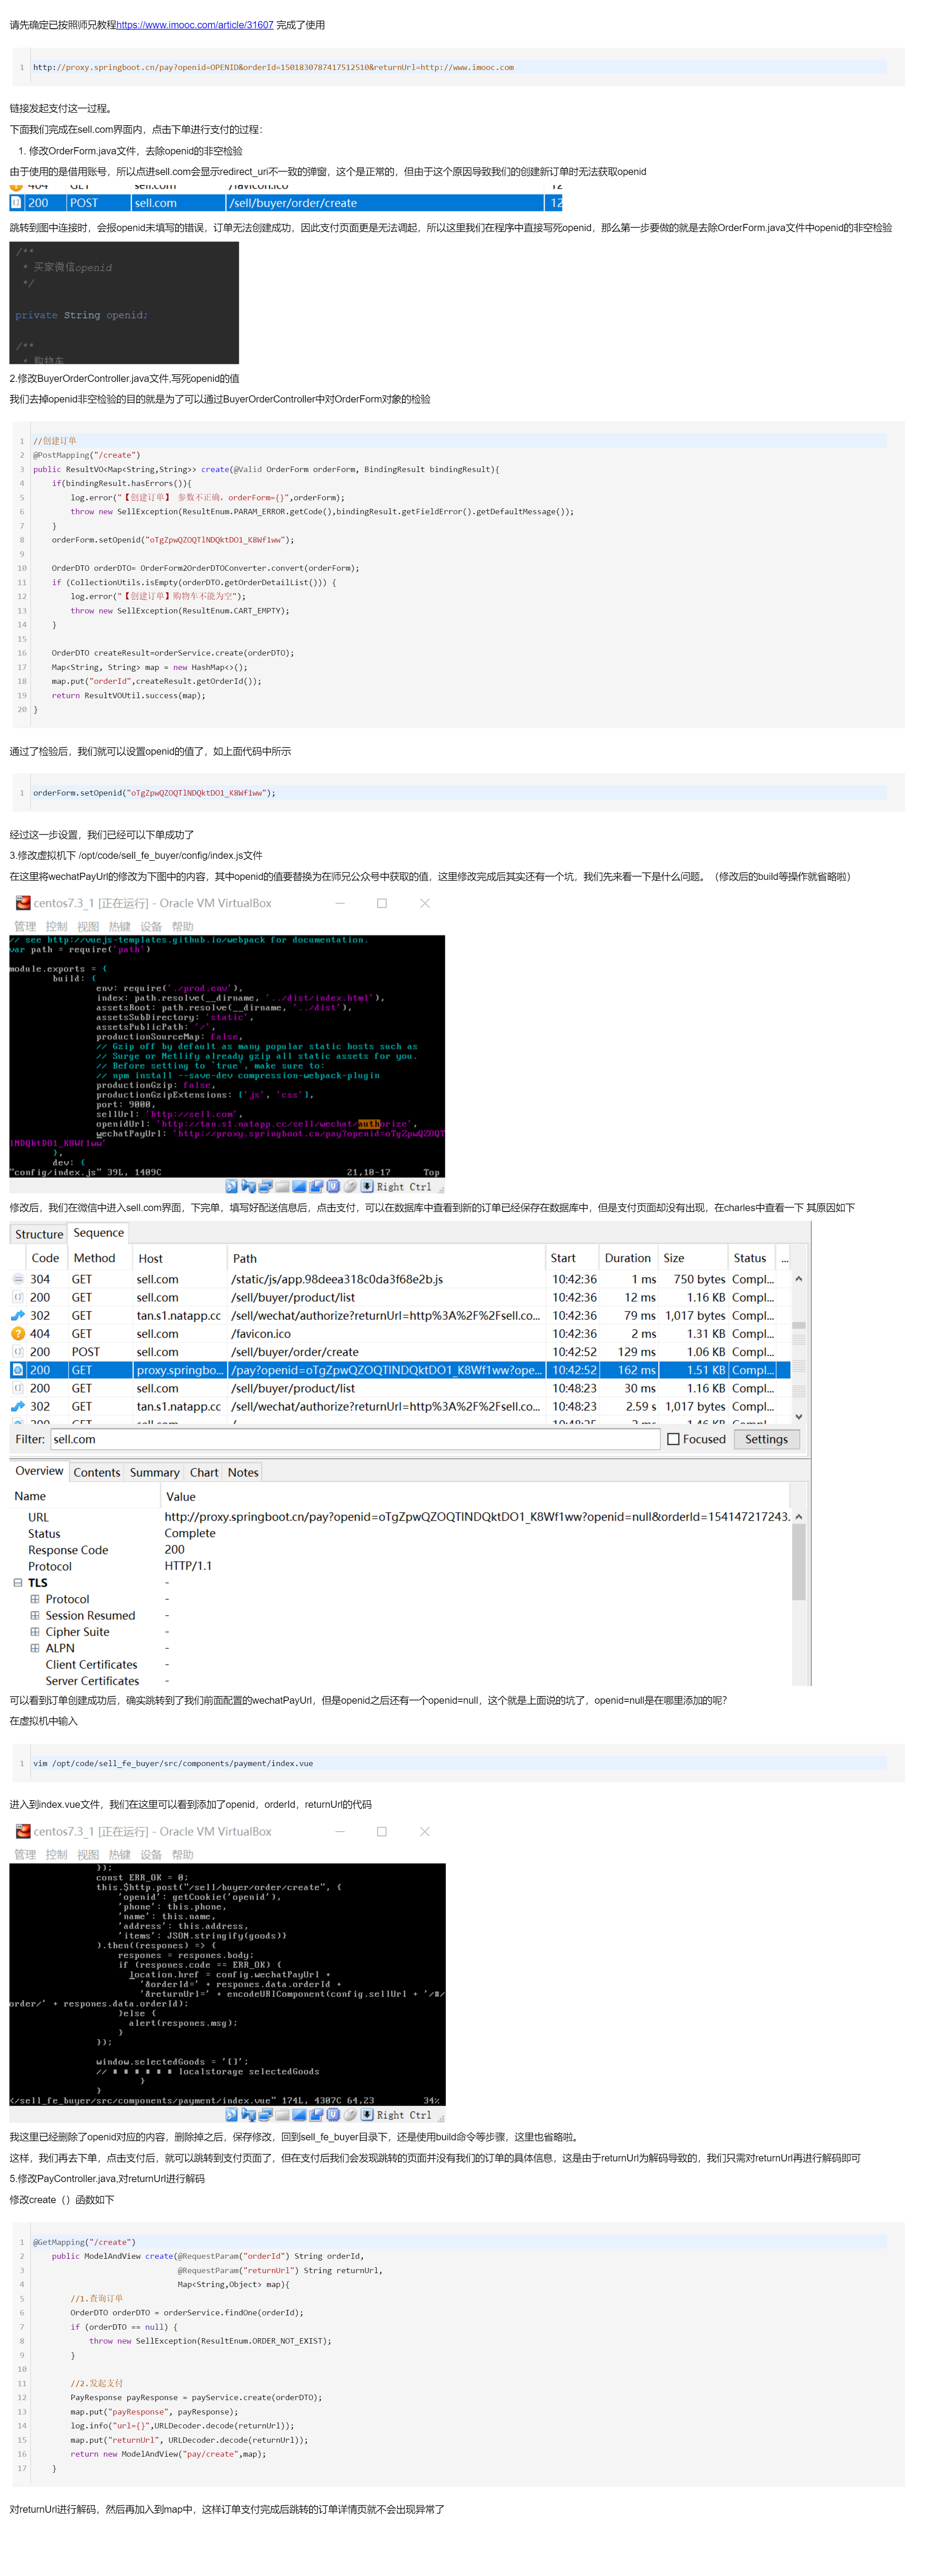Expand the ALPN node
Screen dimensions: 927x2576
[x=35, y=1648]
